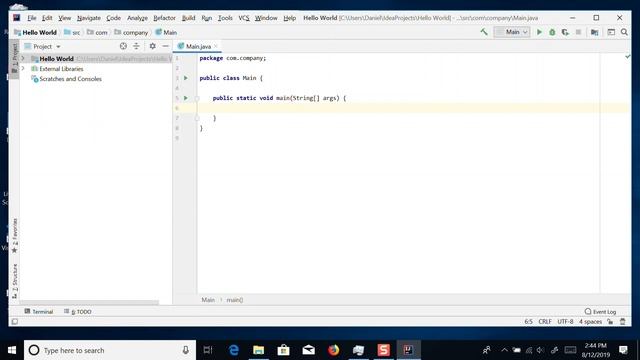Click the highlighted empty line 6 in editor
Image resolution: width=640 pixels, height=360 pixels.
click(x=412, y=108)
